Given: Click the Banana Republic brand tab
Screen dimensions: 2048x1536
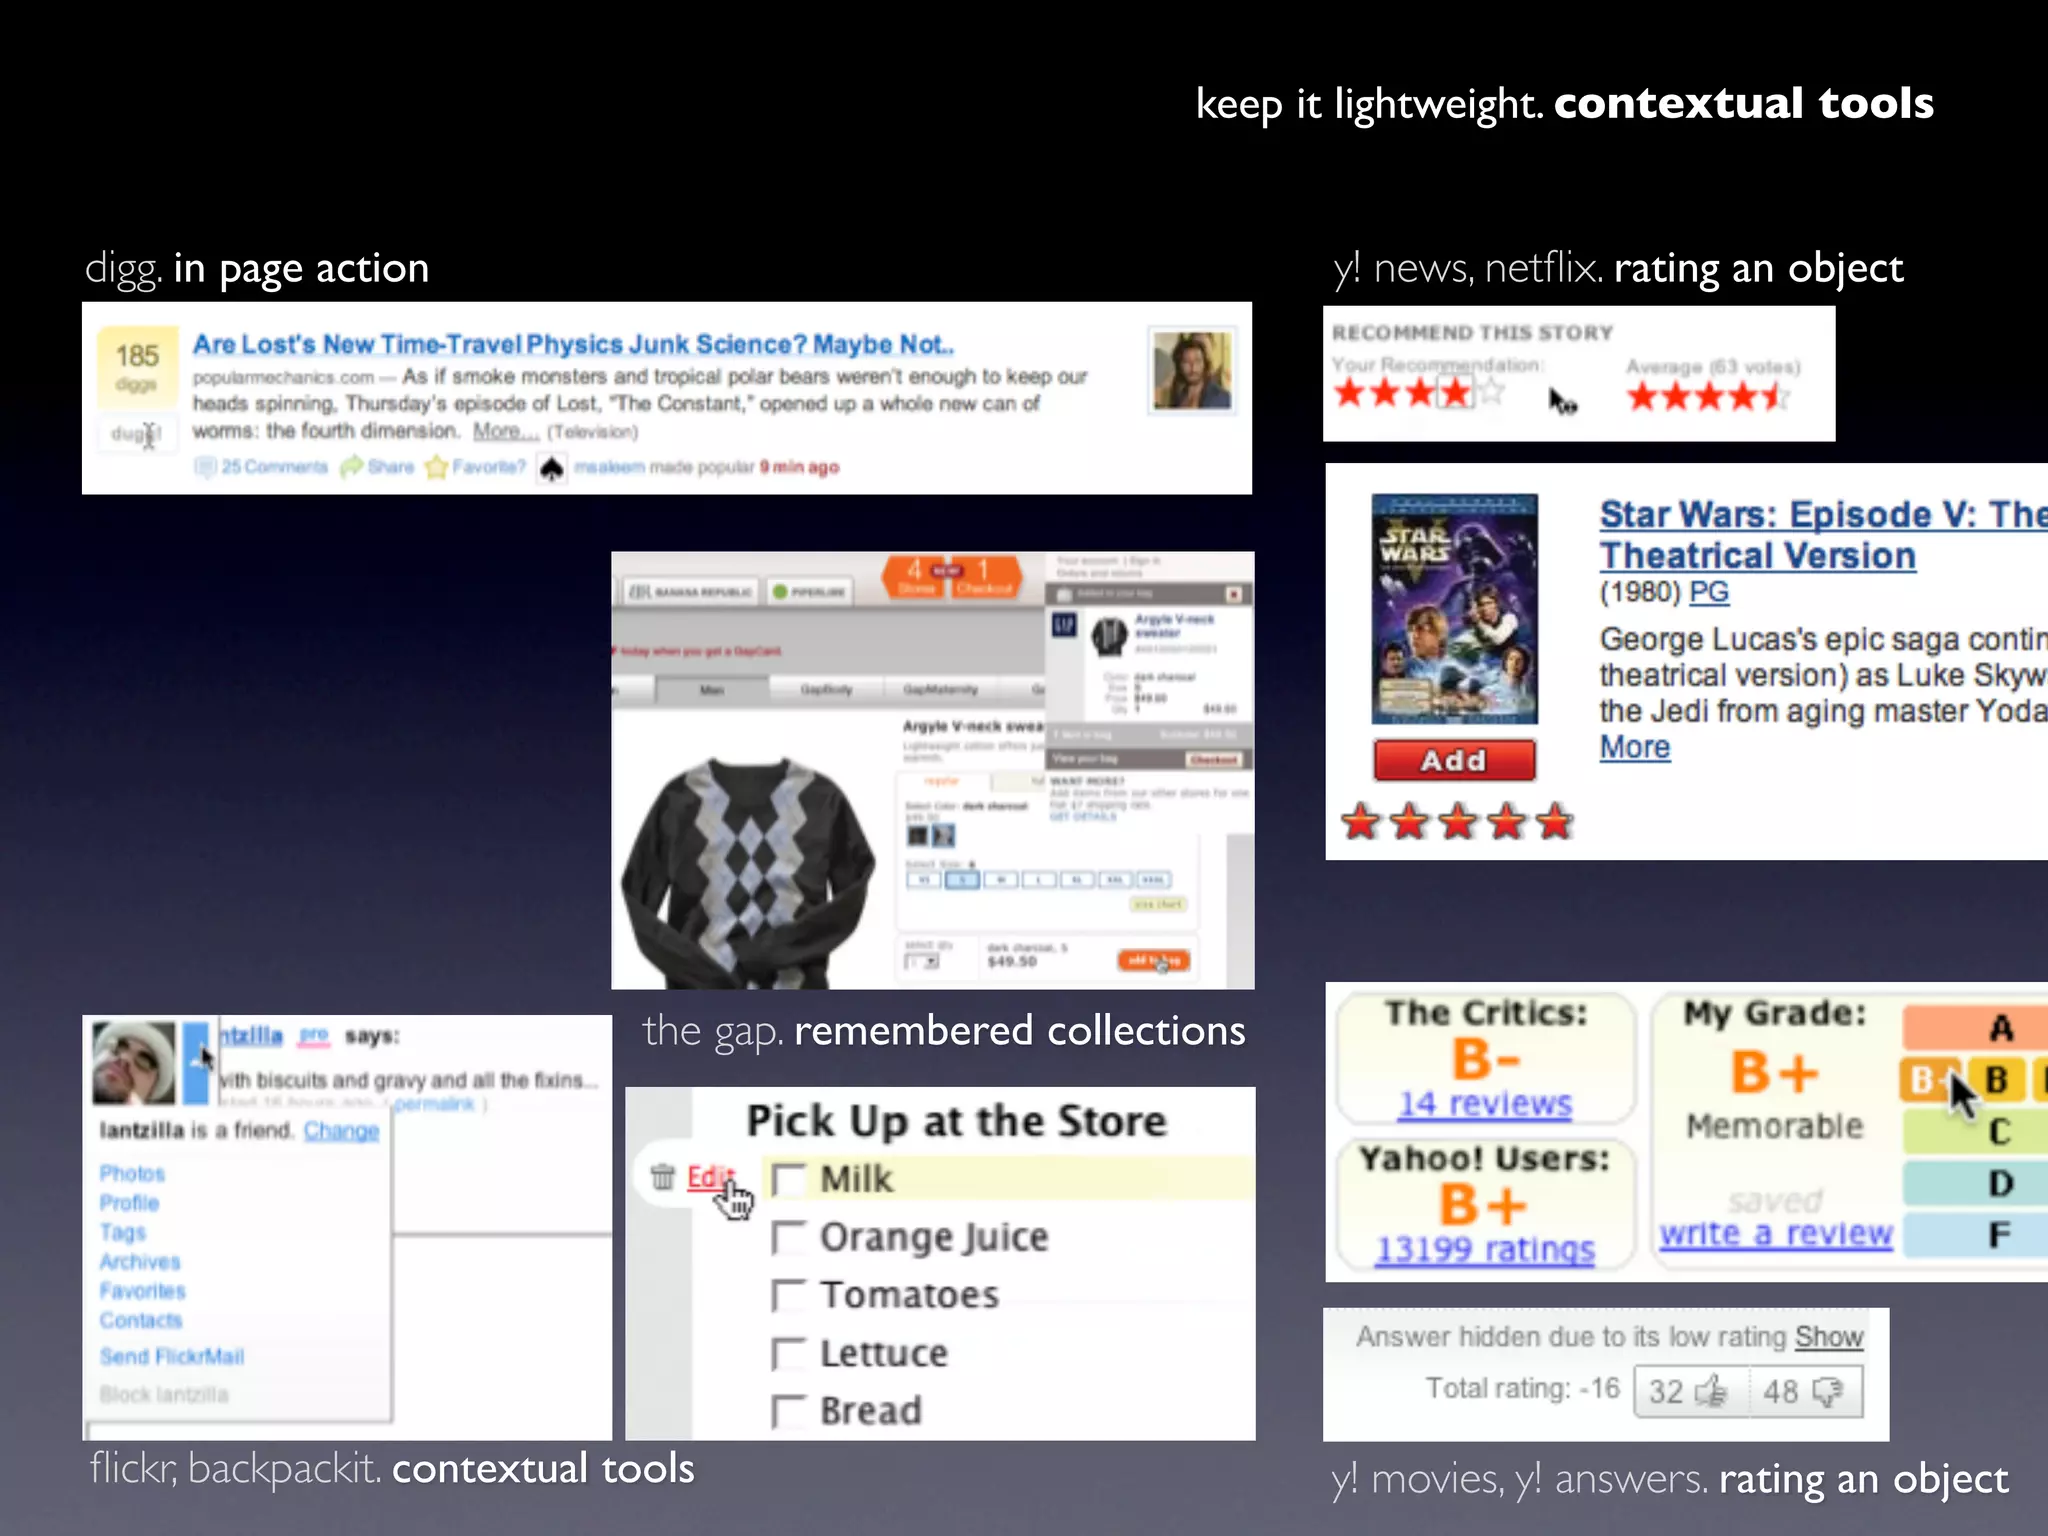Looking at the screenshot, I should pyautogui.click(x=691, y=591).
